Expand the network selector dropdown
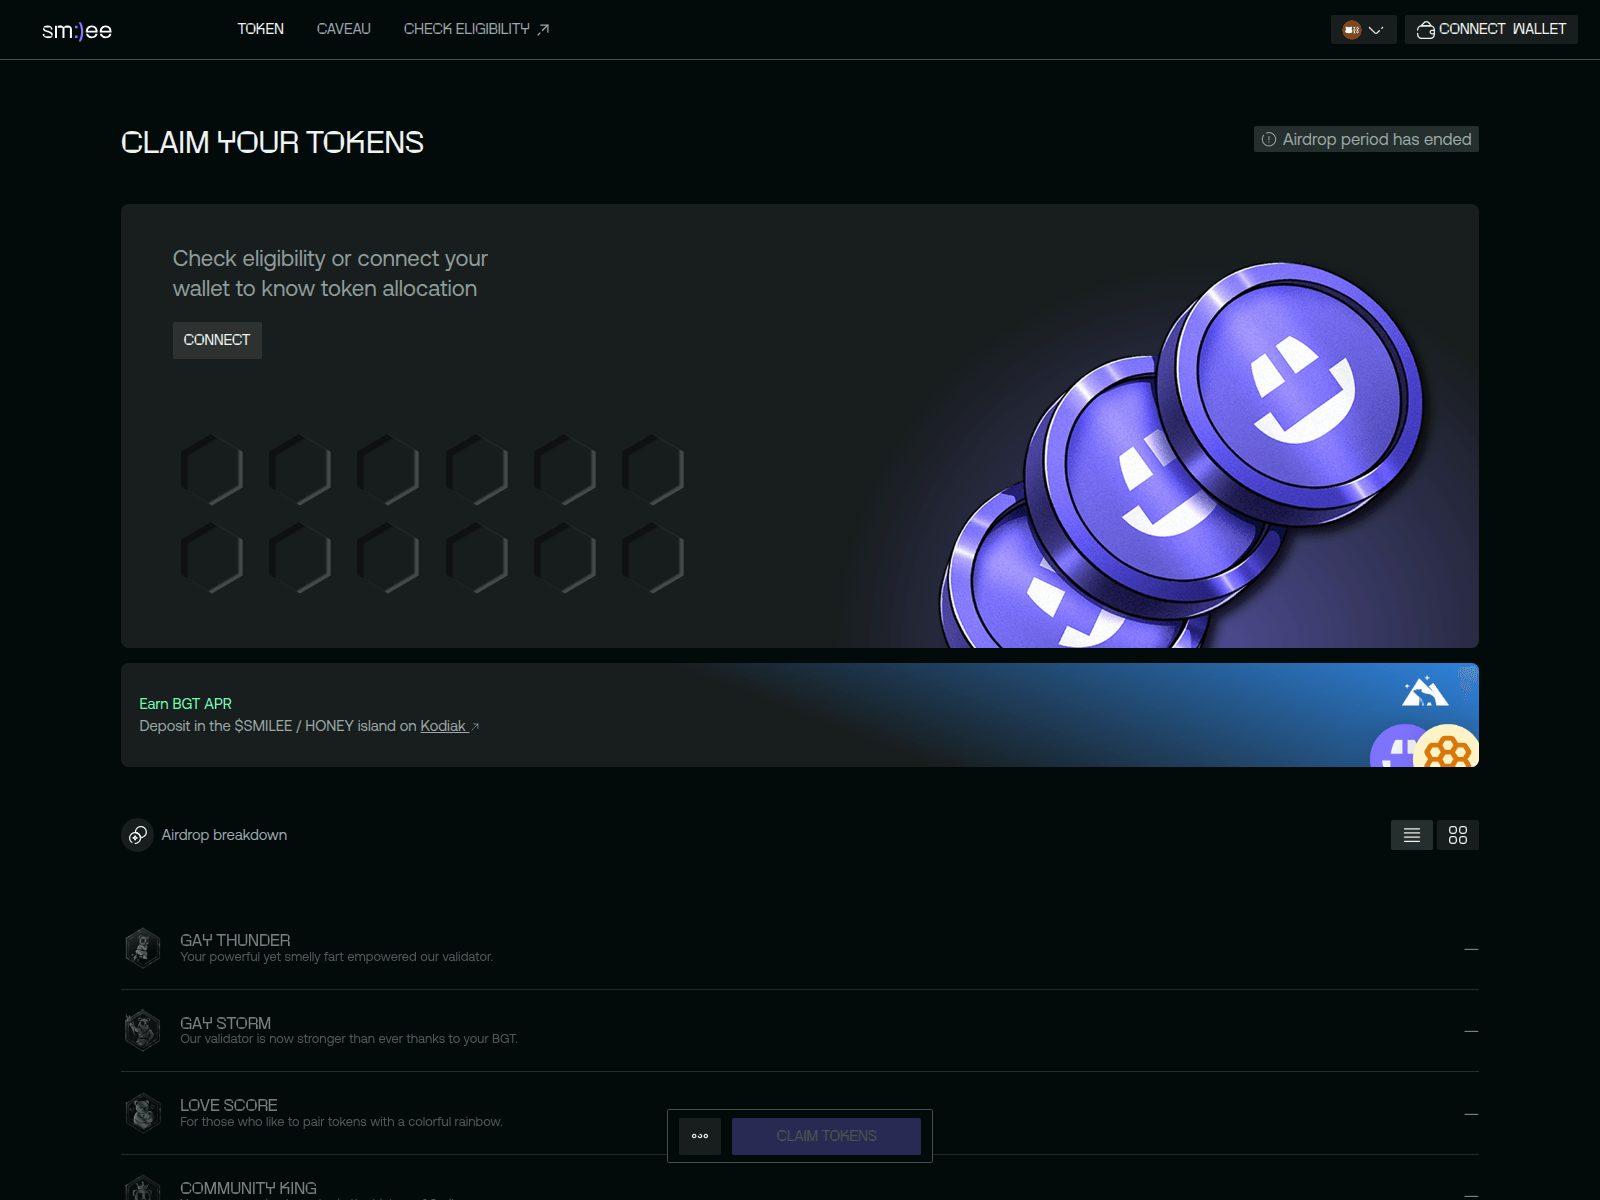Image resolution: width=1600 pixels, height=1200 pixels. click(x=1363, y=30)
